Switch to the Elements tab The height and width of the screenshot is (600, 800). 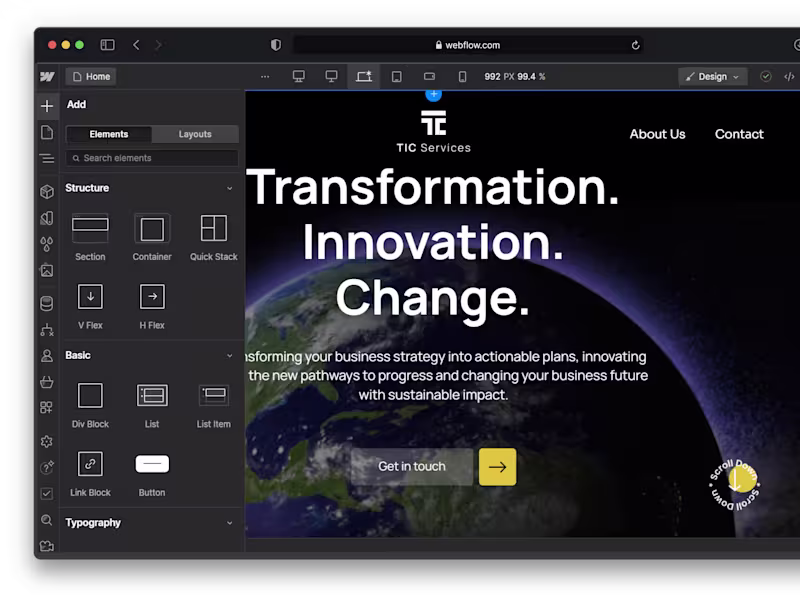tap(109, 134)
